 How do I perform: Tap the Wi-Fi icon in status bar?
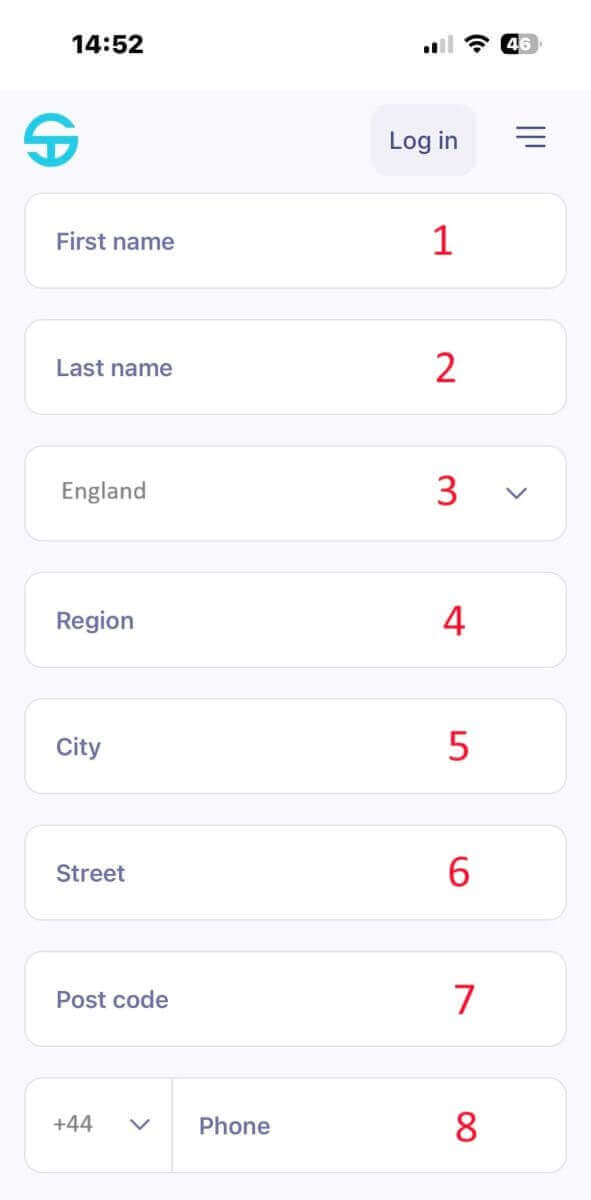point(476,43)
